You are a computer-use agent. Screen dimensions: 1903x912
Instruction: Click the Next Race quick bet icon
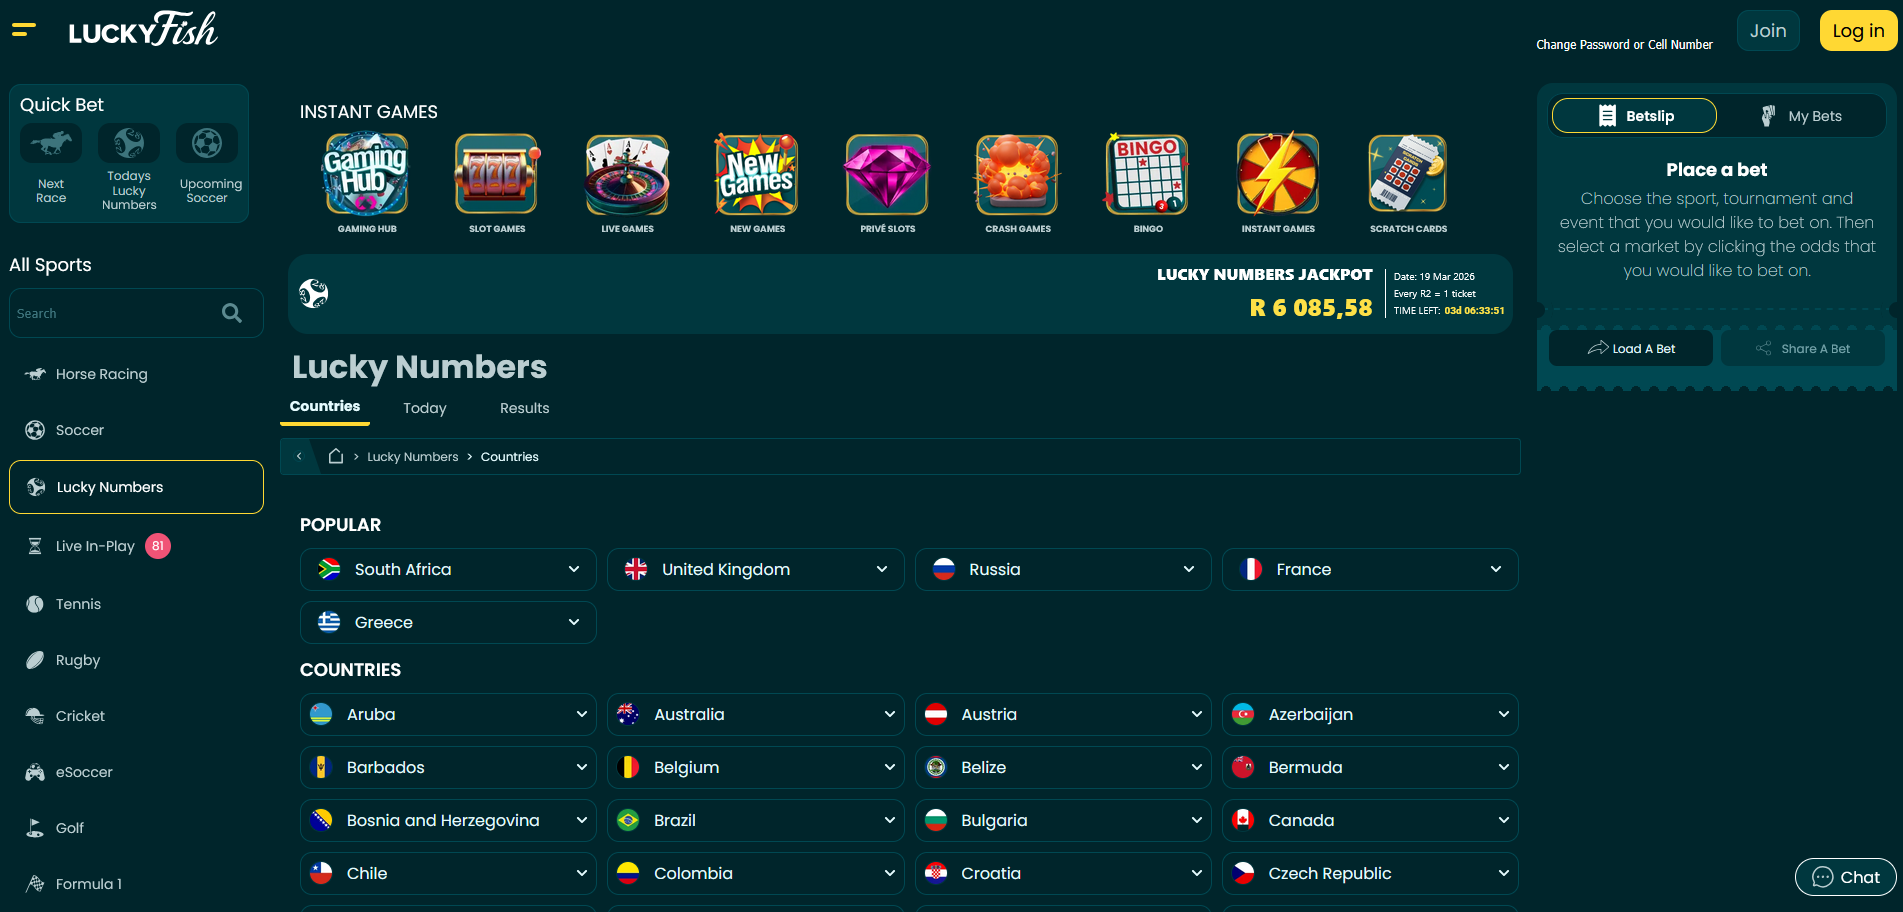51,145
